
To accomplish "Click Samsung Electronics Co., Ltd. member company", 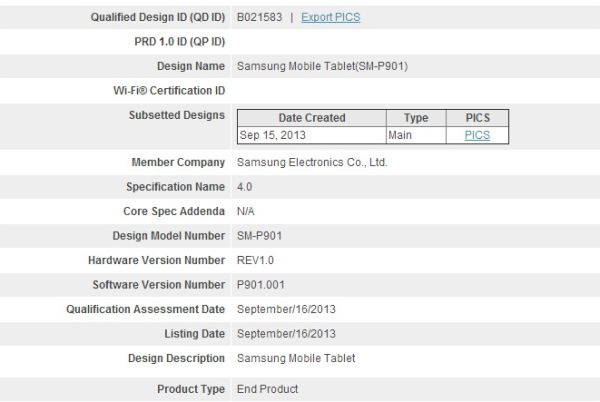I will pyautogui.click(x=310, y=162).
